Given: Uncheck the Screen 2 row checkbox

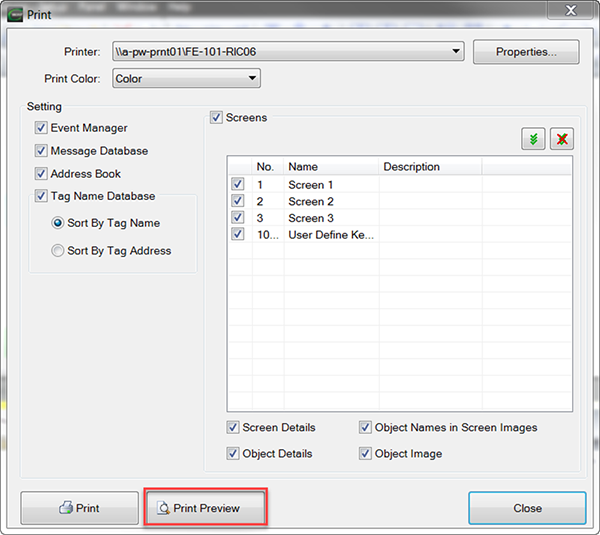Looking at the screenshot, I should coord(237,201).
